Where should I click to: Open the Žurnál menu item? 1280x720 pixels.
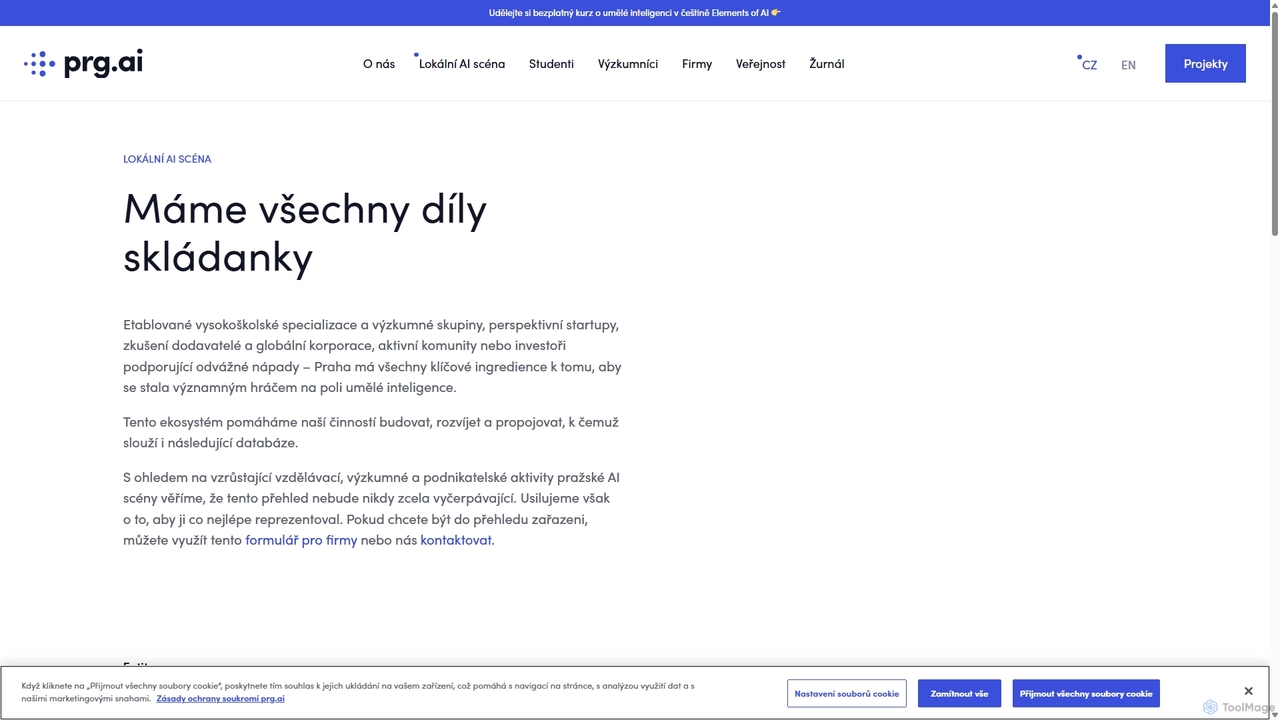pyautogui.click(x=827, y=64)
